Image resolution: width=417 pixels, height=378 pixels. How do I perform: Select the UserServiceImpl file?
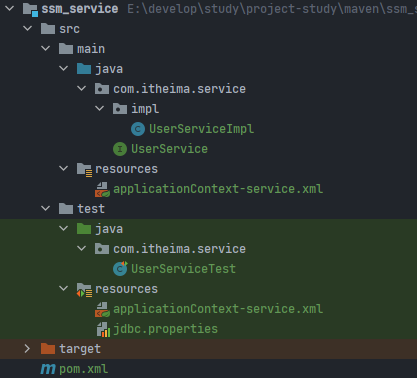[201, 129]
